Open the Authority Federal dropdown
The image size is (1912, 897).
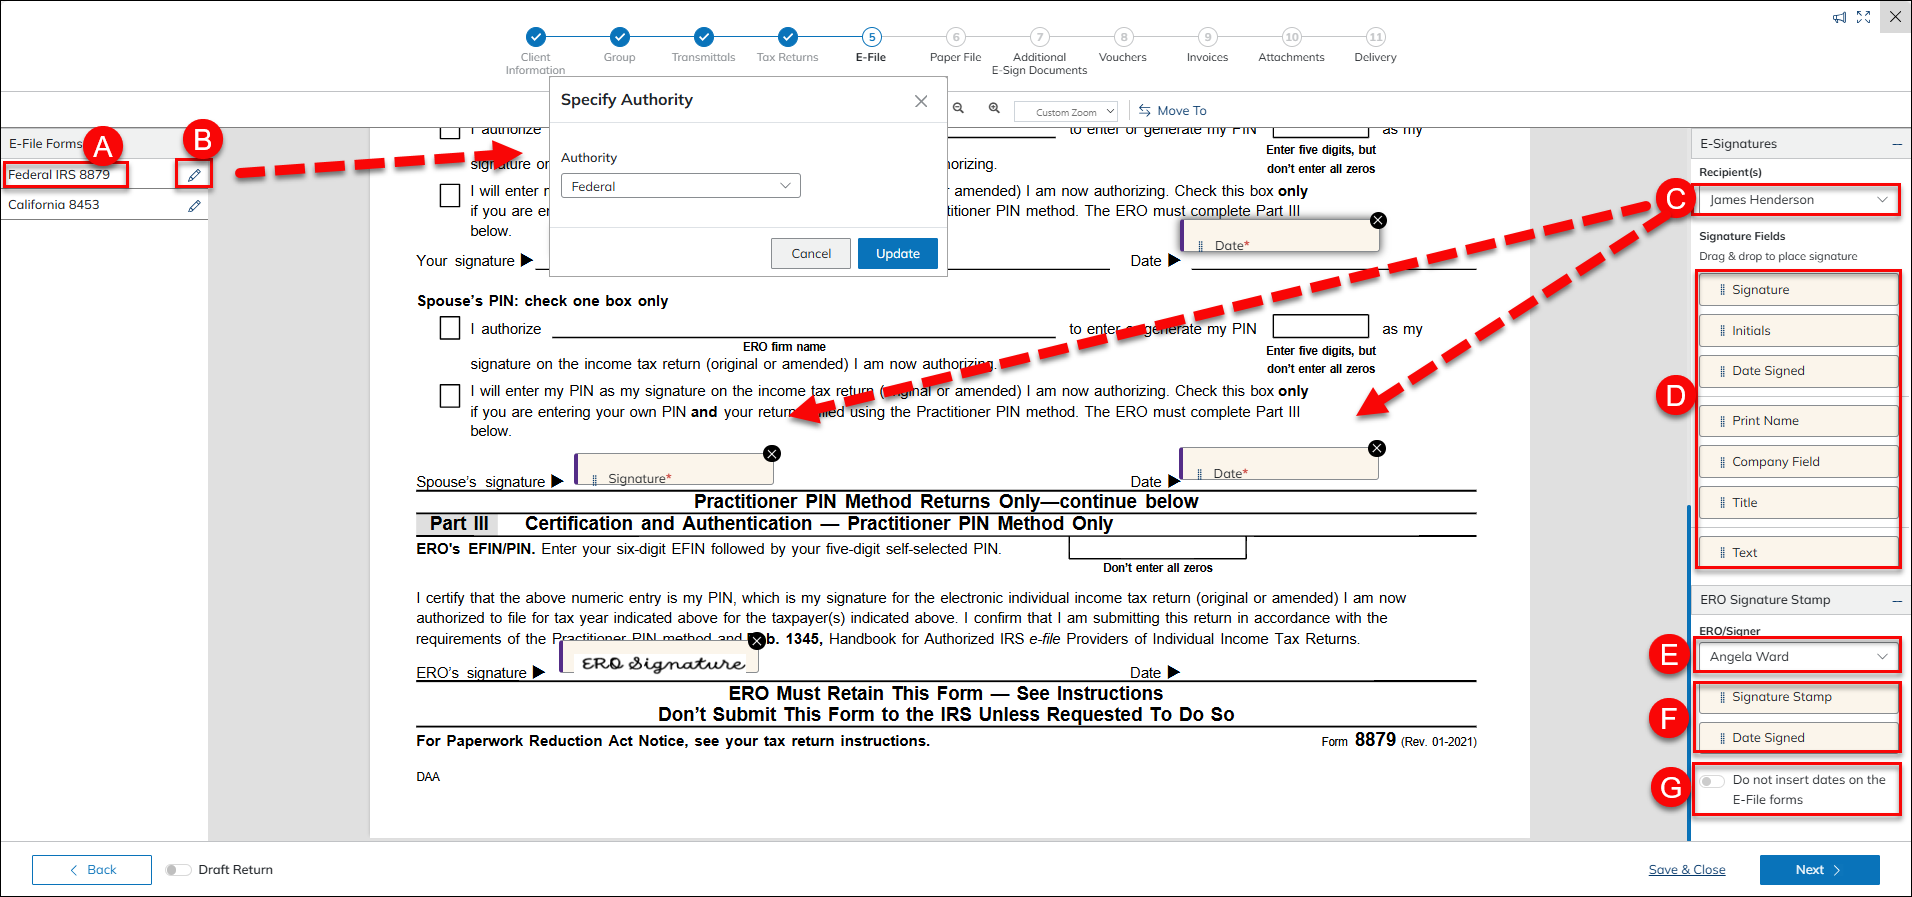click(x=680, y=186)
